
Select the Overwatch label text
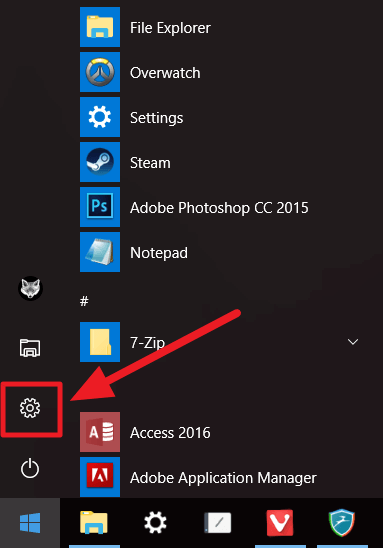pos(165,73)
